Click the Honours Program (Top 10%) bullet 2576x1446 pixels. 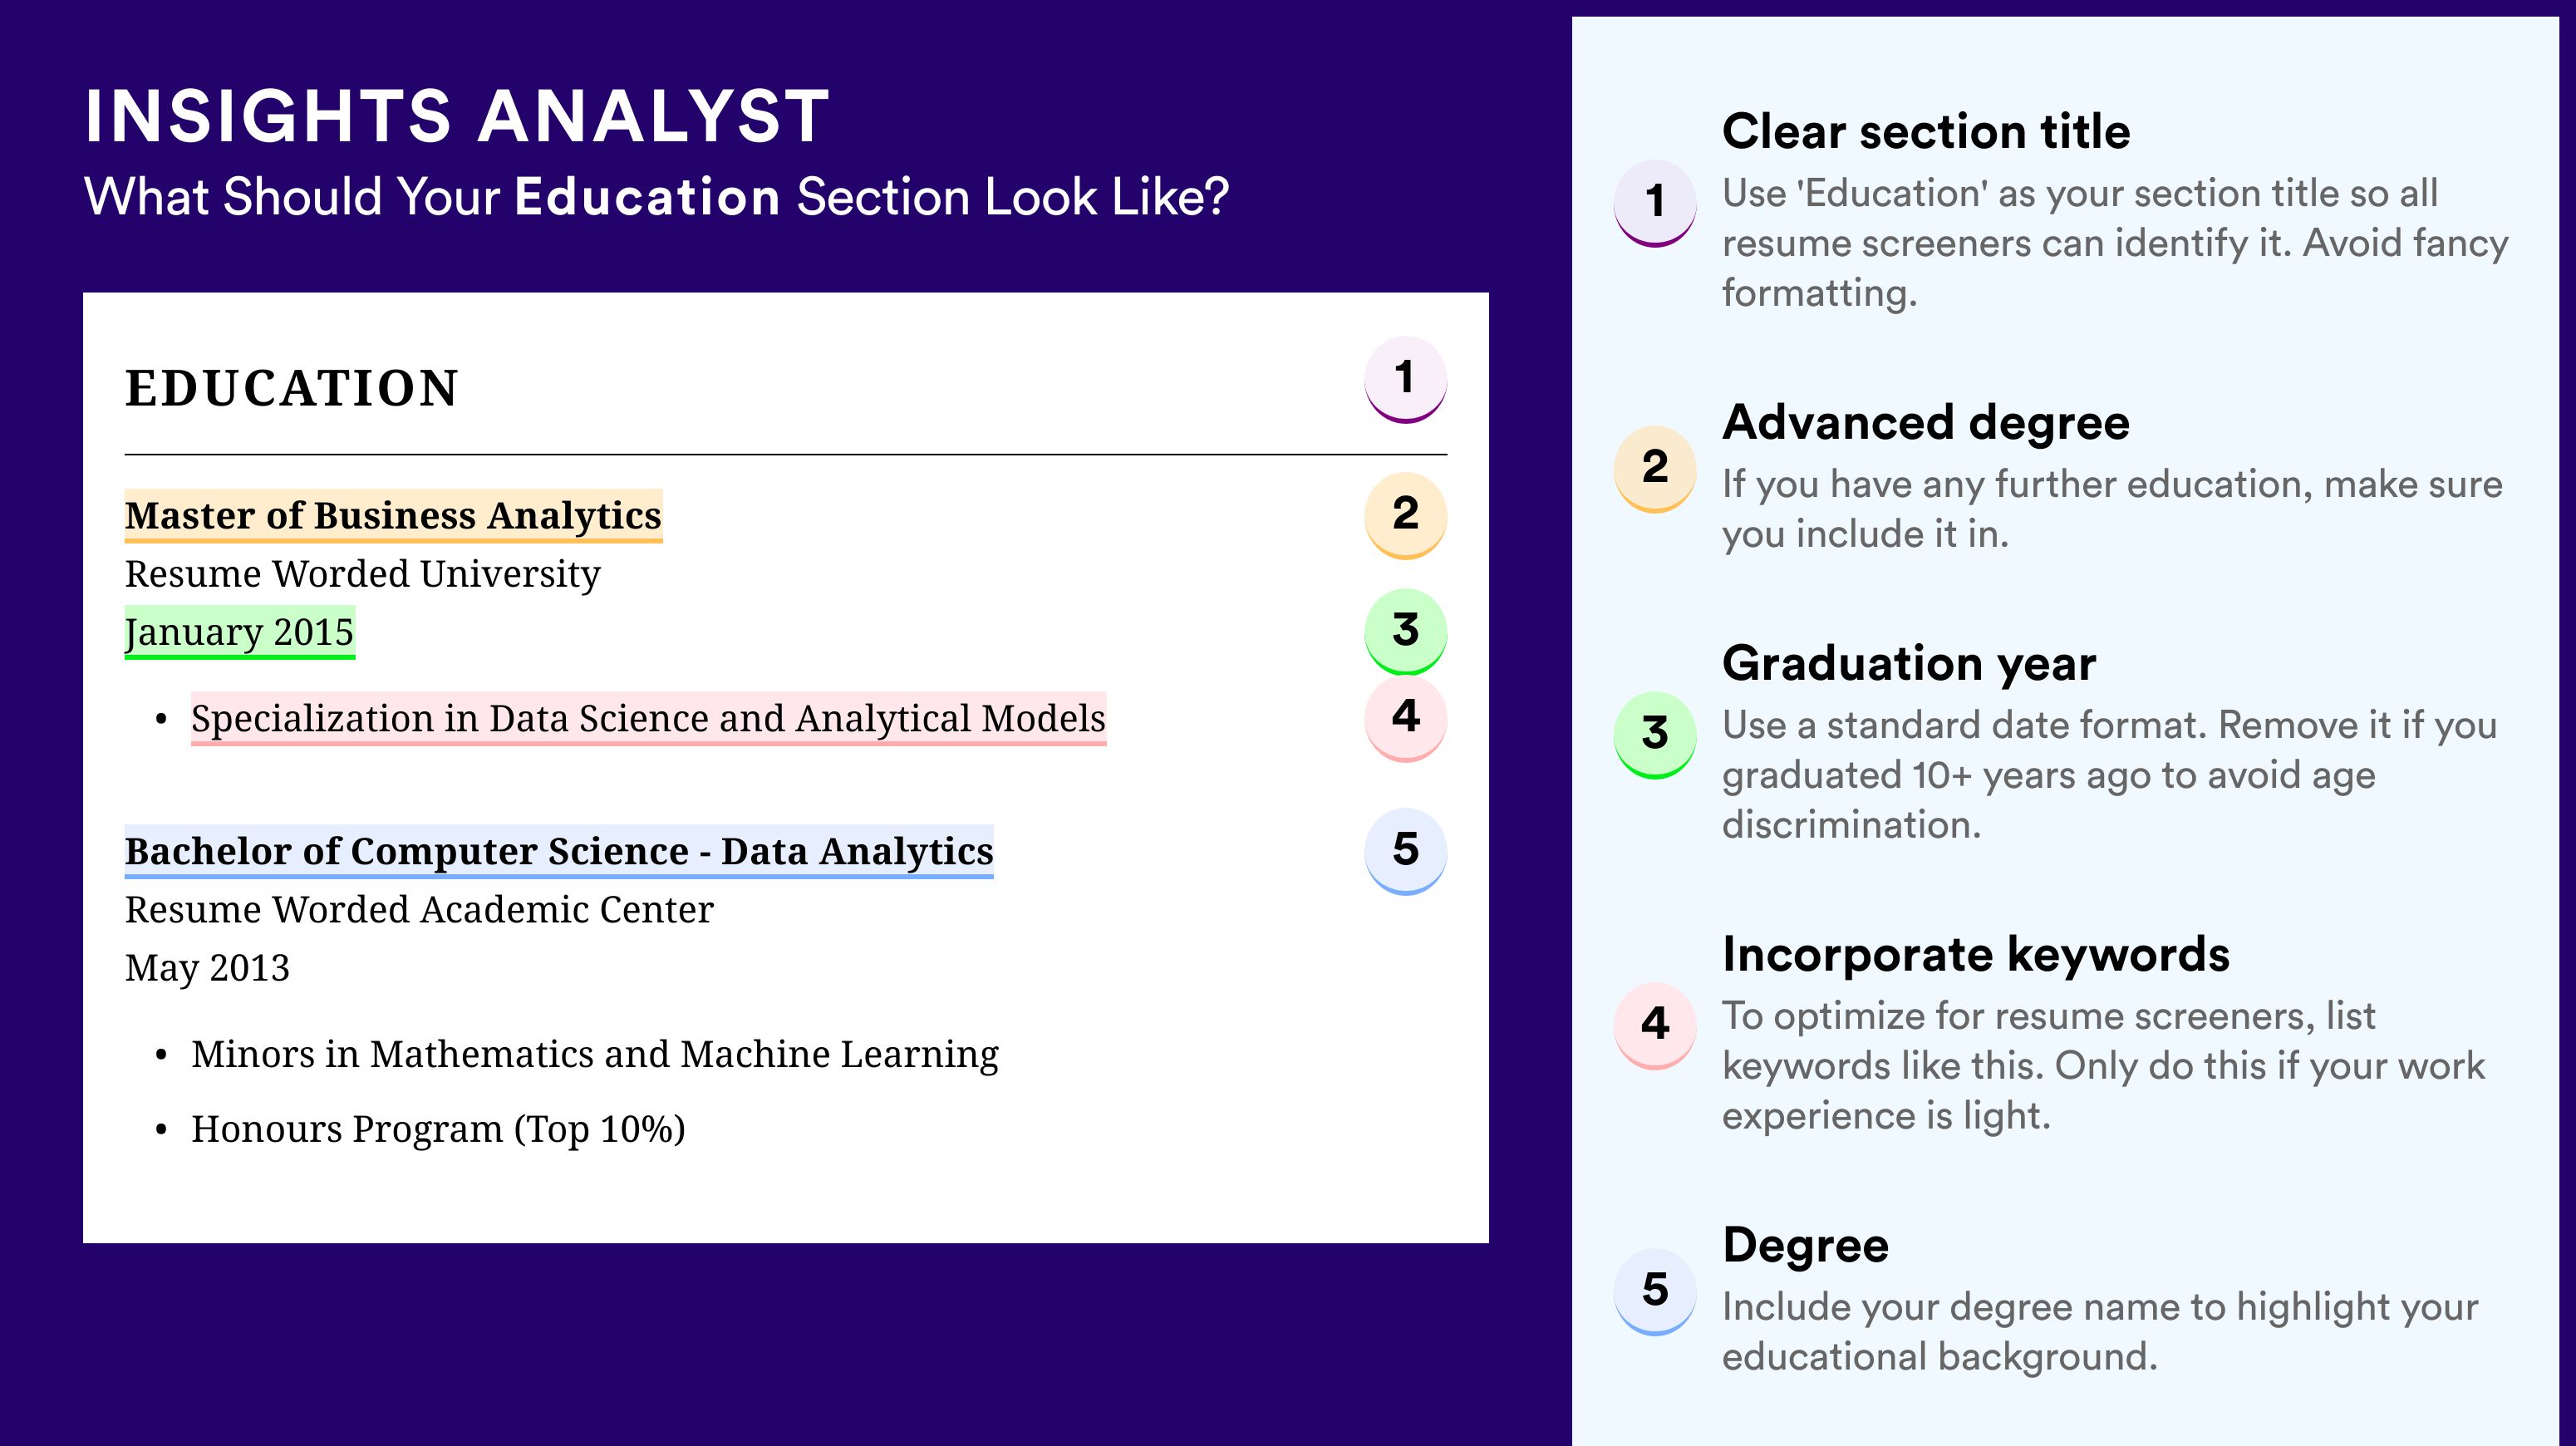[438, 1129]
